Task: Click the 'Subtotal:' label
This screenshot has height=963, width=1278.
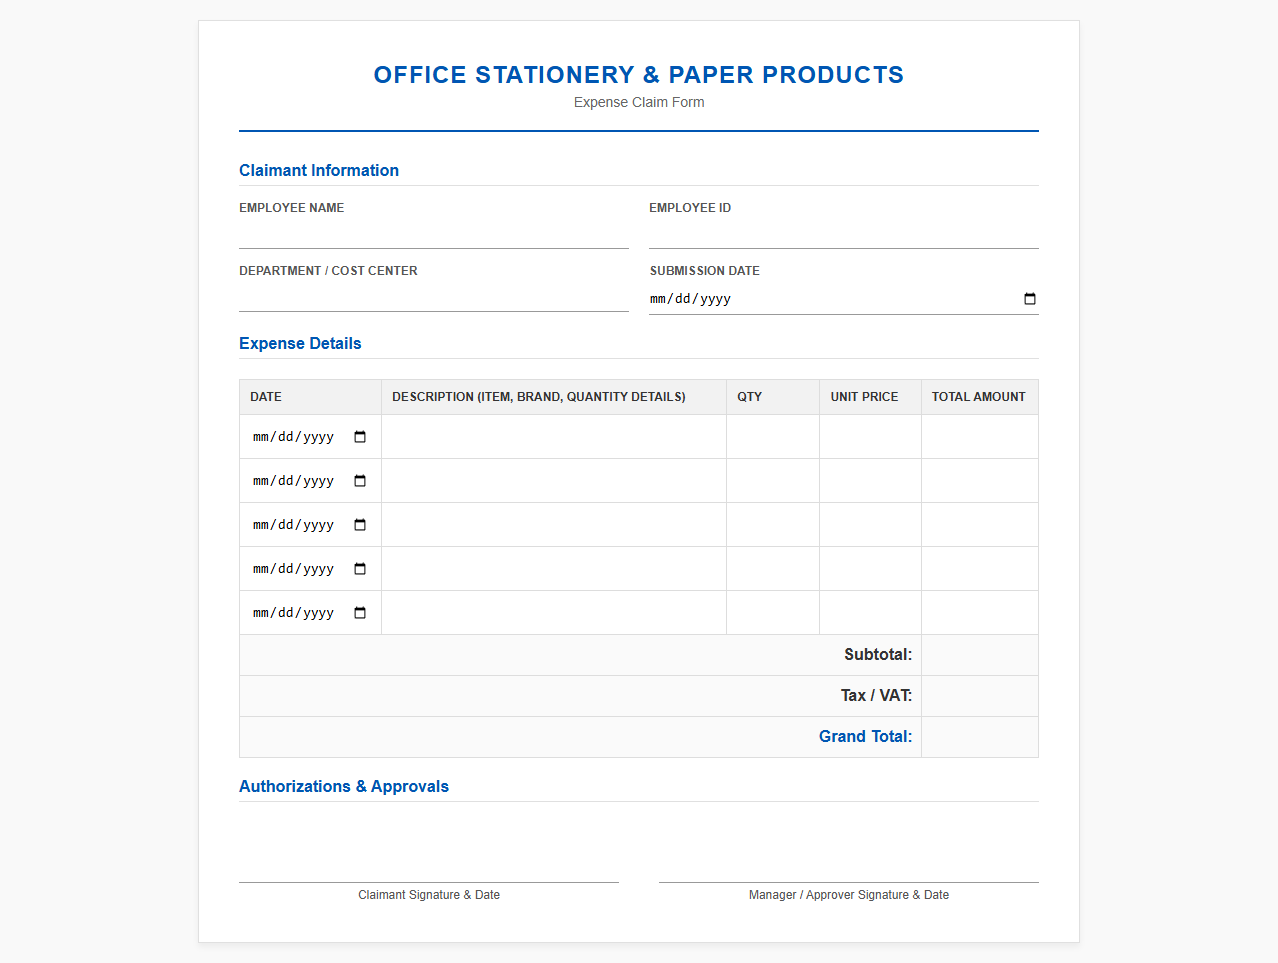Action: pos(878,655)
